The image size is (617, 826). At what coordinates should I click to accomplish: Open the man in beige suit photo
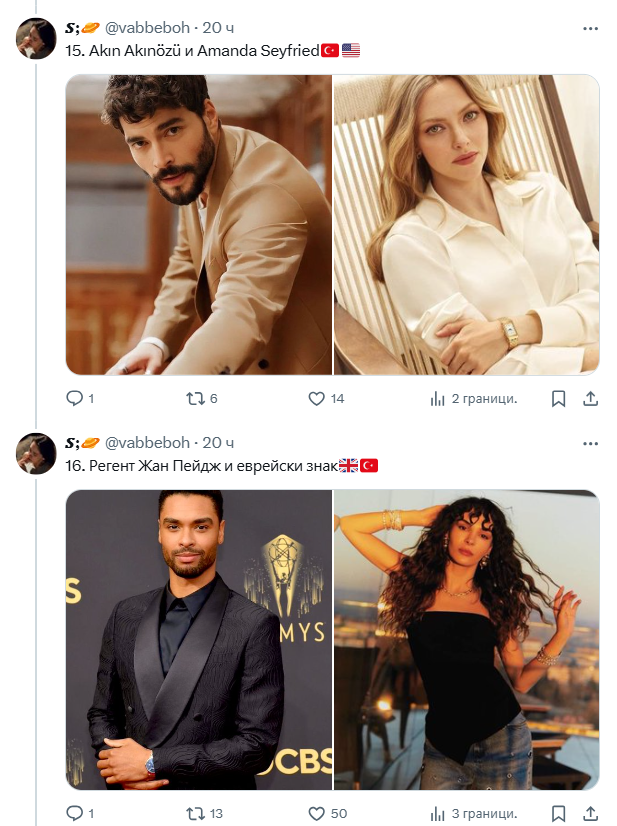click(x=199, y=225)
